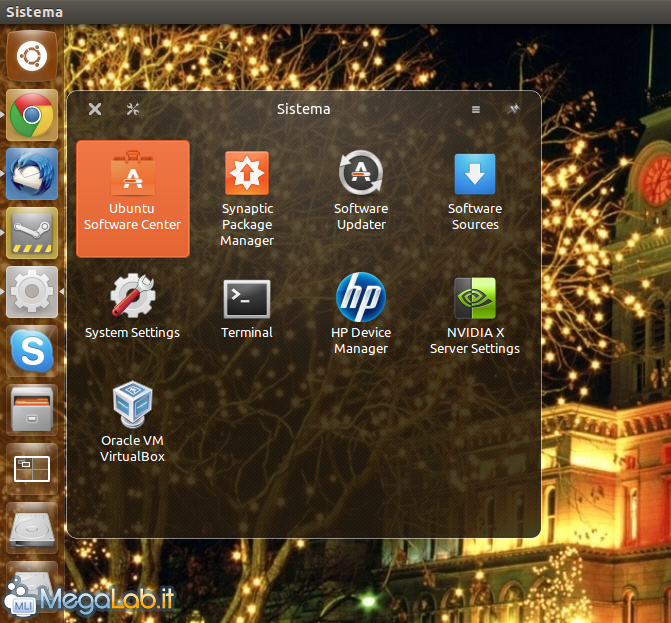Open the Ubuntu Dash home button
The width and height of the screenshot is (671, 623).
coord(32,56)
